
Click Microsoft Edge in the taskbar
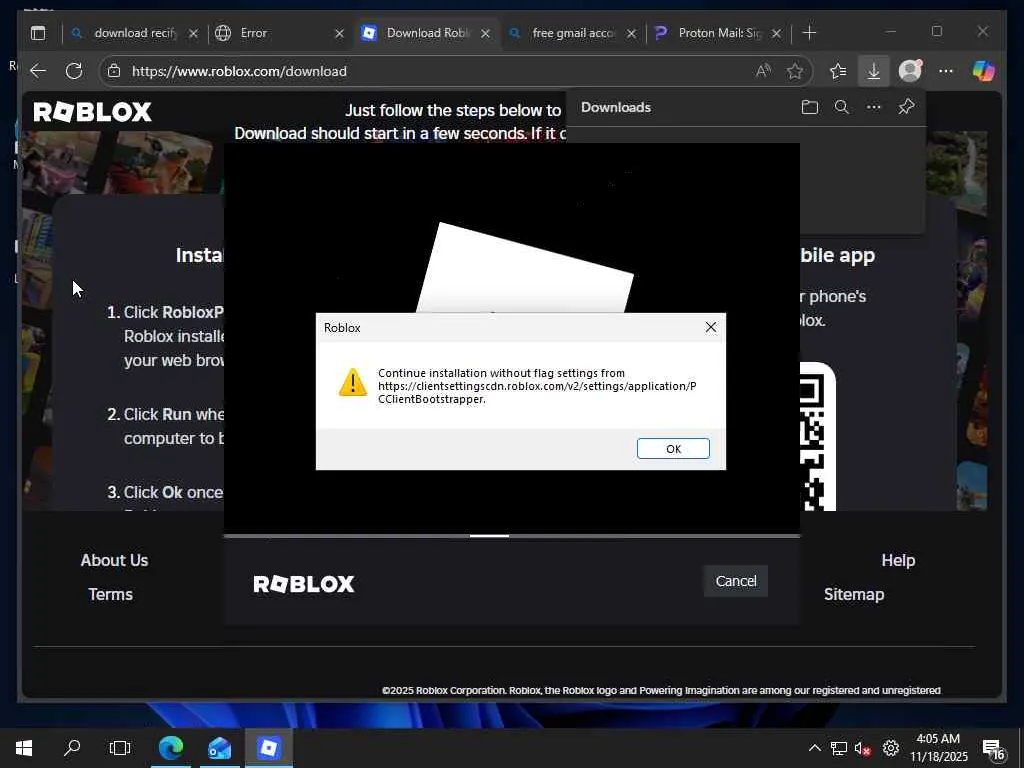170,748
